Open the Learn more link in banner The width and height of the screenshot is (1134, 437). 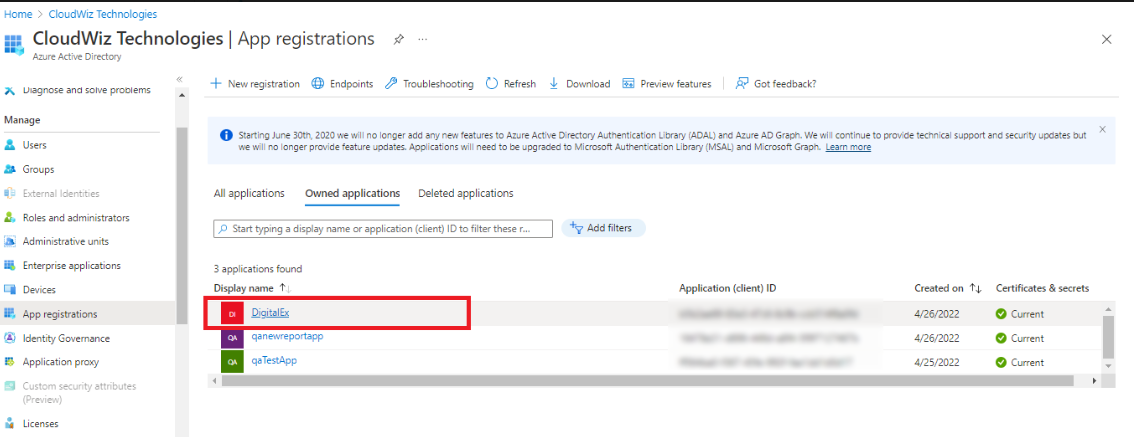click(x=847, y=147)
